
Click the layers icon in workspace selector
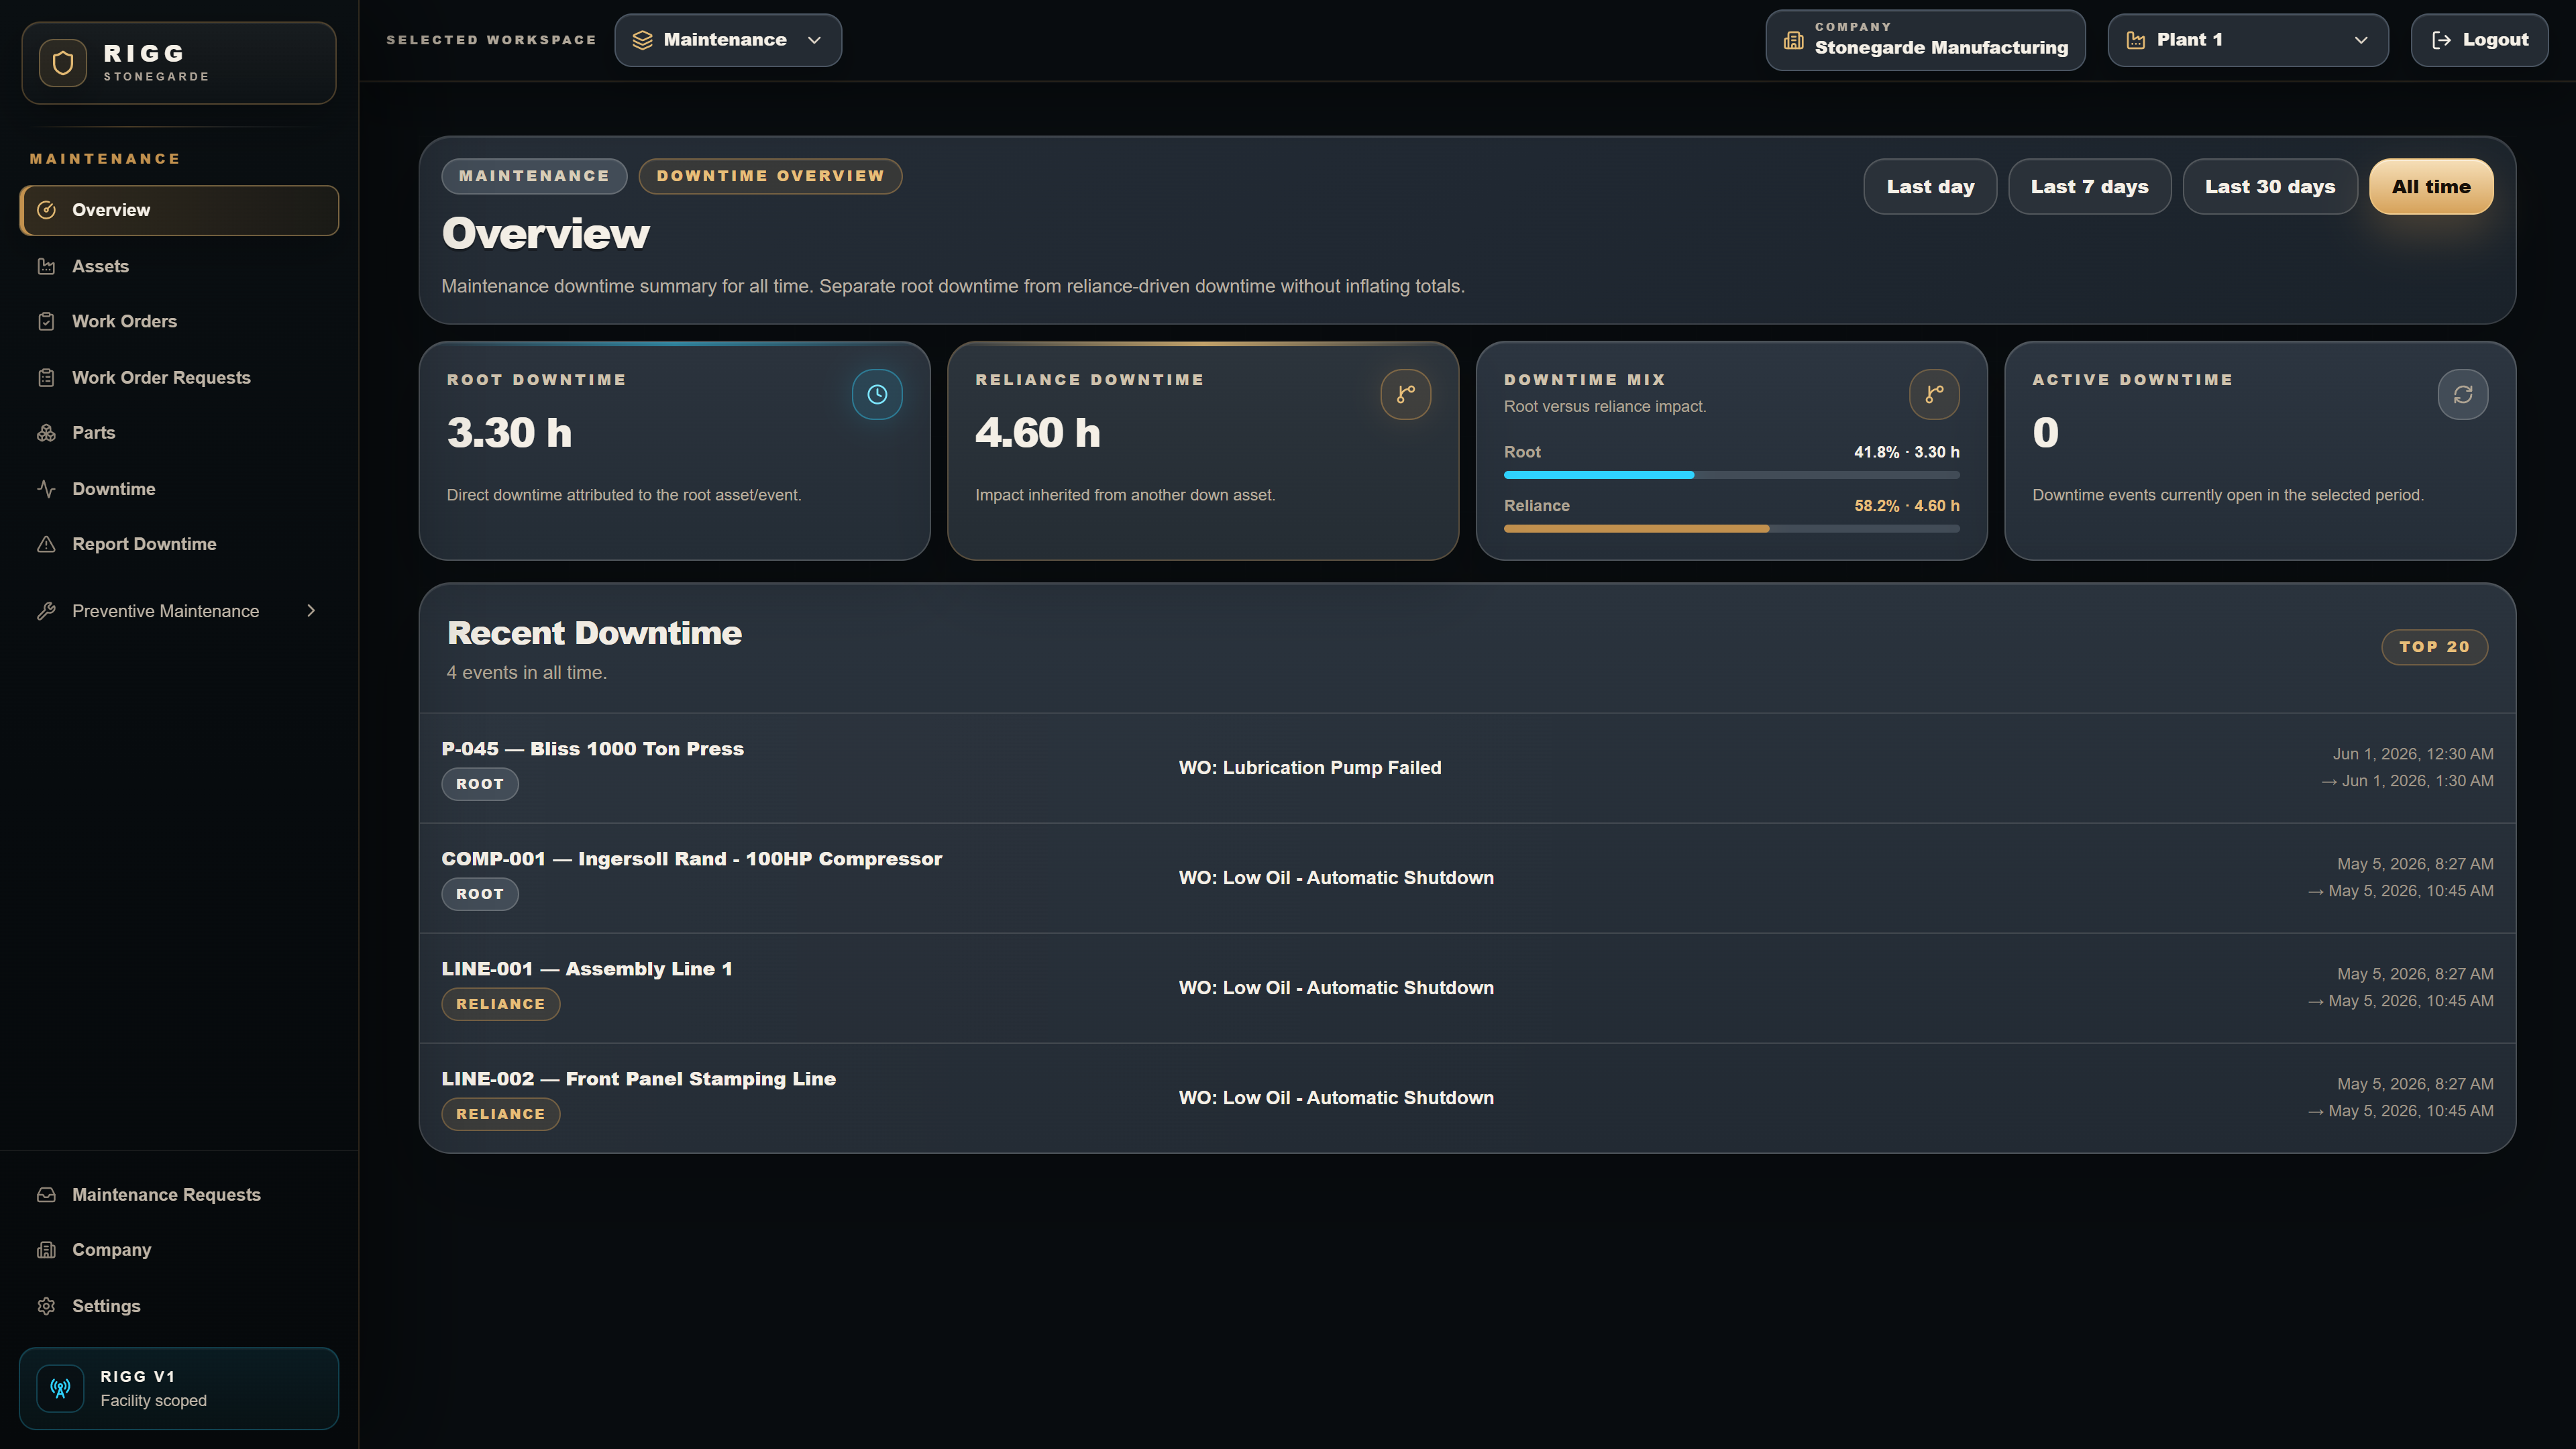tap(642, 40)
